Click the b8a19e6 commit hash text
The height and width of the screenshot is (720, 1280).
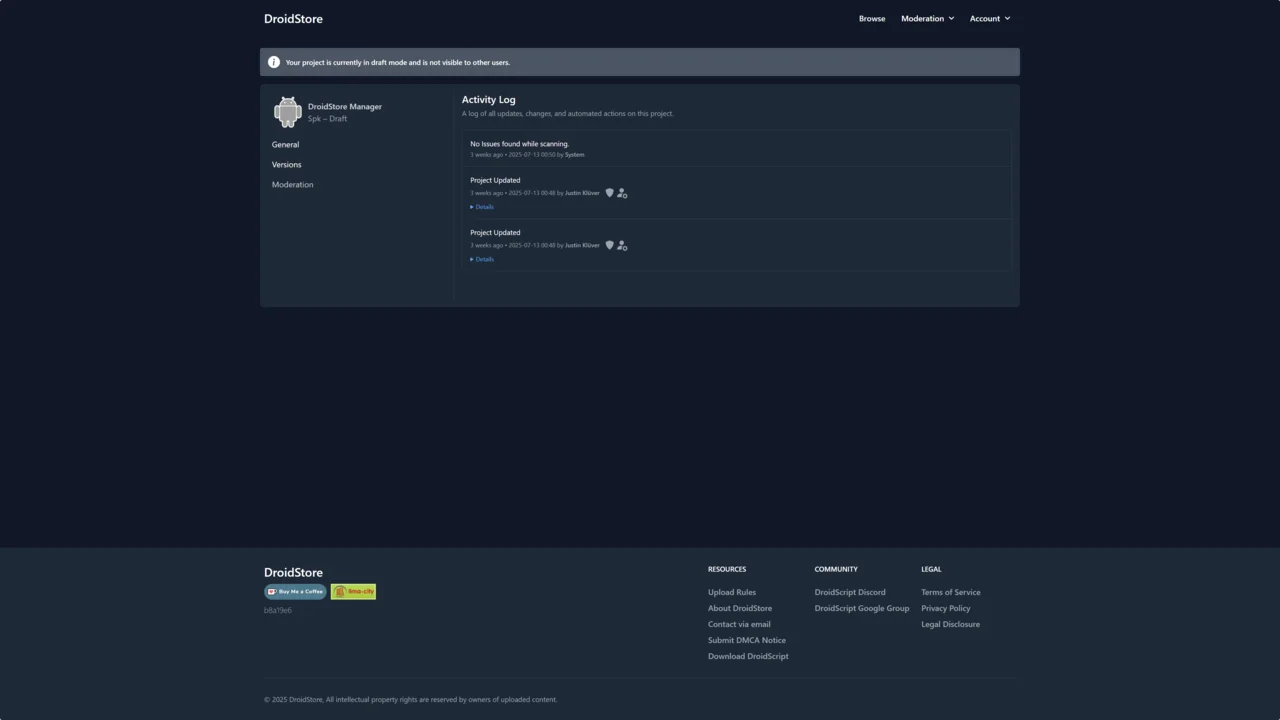[x=278, y=610]
